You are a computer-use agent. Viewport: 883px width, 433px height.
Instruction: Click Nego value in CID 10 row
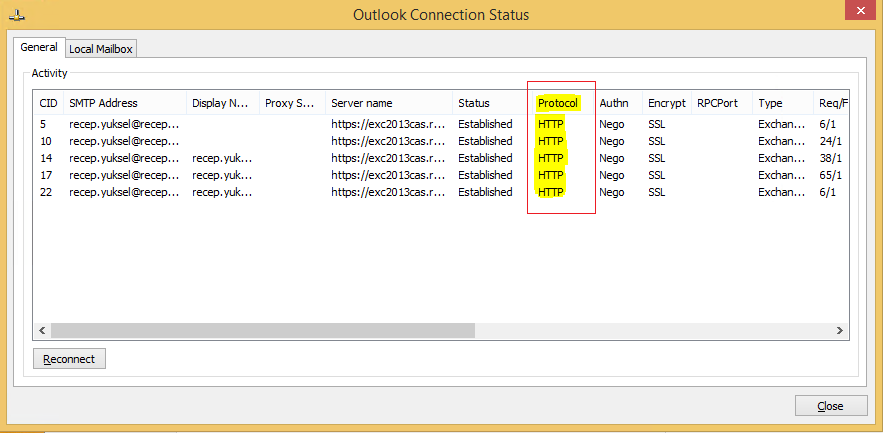[x=612, y=141]
